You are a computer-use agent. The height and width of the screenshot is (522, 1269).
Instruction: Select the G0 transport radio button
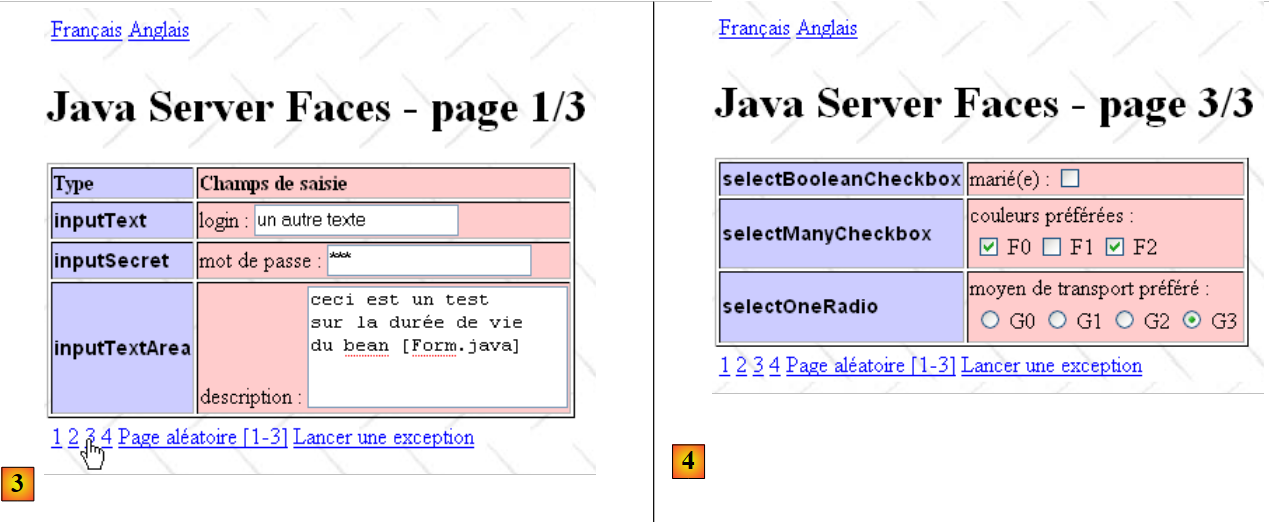click(x=991, y=321)
